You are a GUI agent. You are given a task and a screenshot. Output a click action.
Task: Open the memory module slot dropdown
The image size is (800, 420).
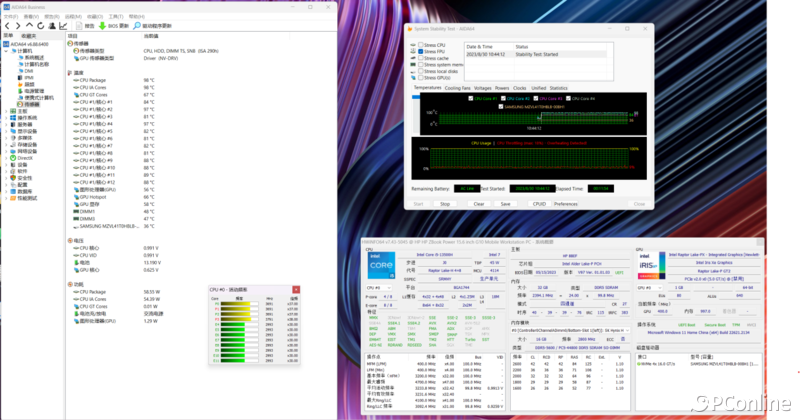point(570,331)
